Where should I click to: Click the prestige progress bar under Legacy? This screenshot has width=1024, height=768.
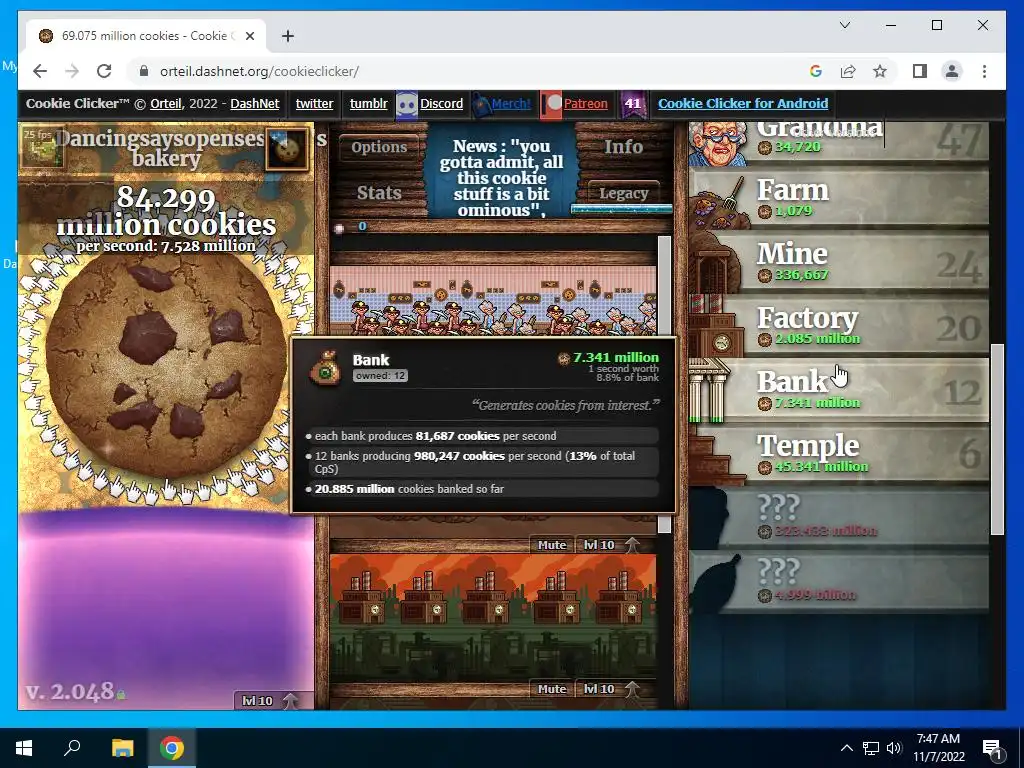(622, 210)
